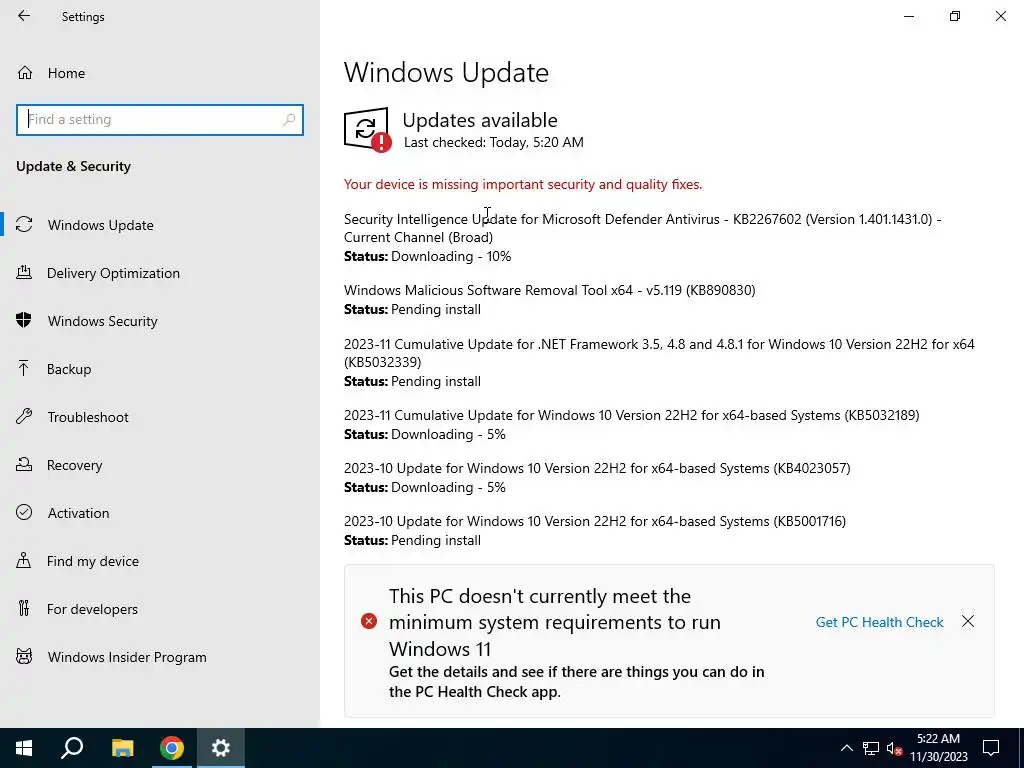Open File Explorer from the taskbar
This screenshot has height=768, width=1024.
tap(122, 748)
